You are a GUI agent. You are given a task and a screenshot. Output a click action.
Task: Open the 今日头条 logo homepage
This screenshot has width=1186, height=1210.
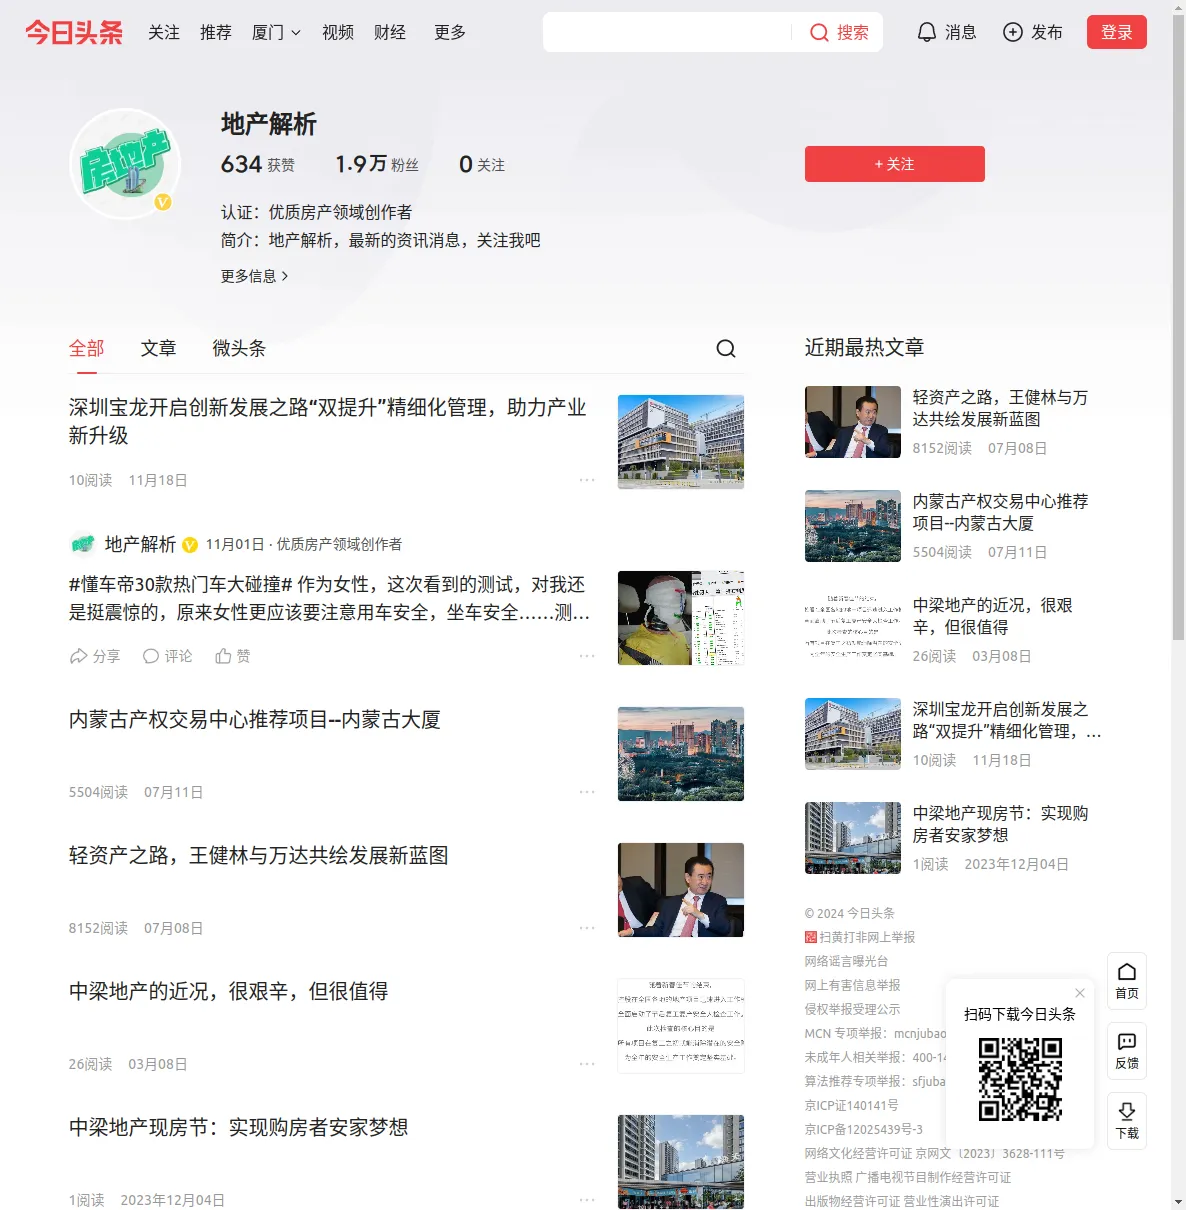(74, 32)
